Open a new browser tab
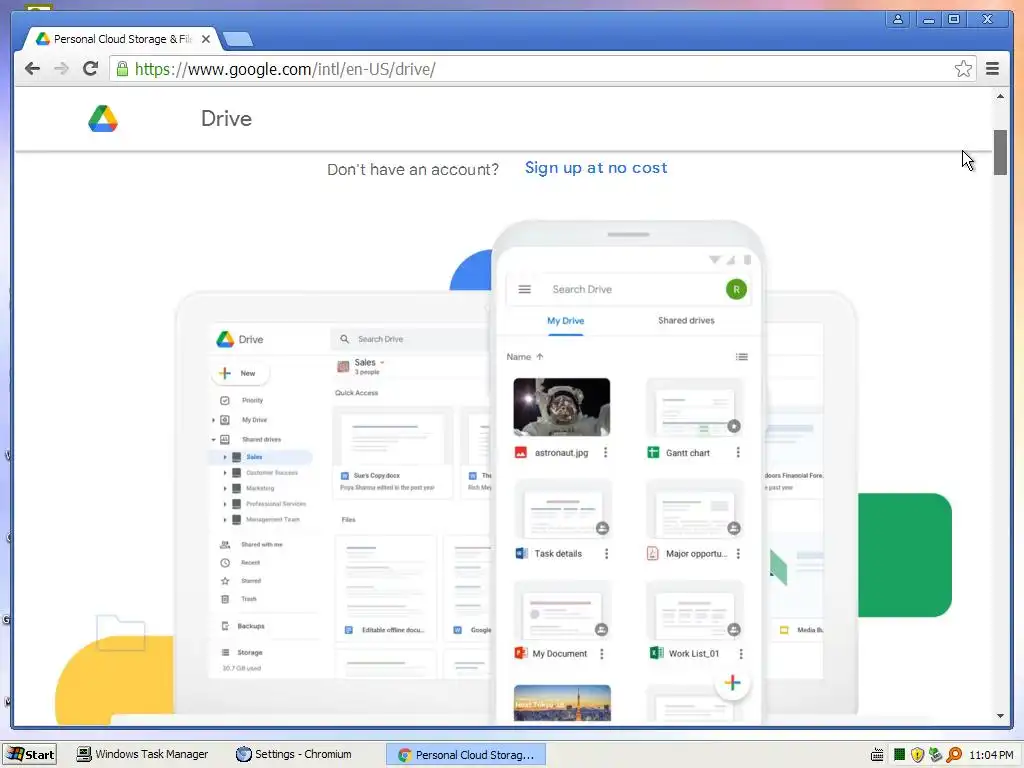 [x=237, y=40]
